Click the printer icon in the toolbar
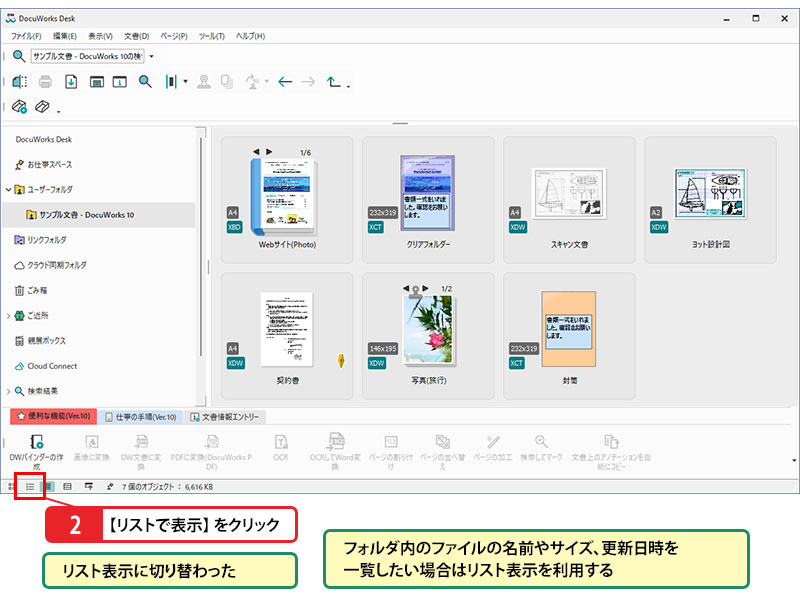 [45, 82]
